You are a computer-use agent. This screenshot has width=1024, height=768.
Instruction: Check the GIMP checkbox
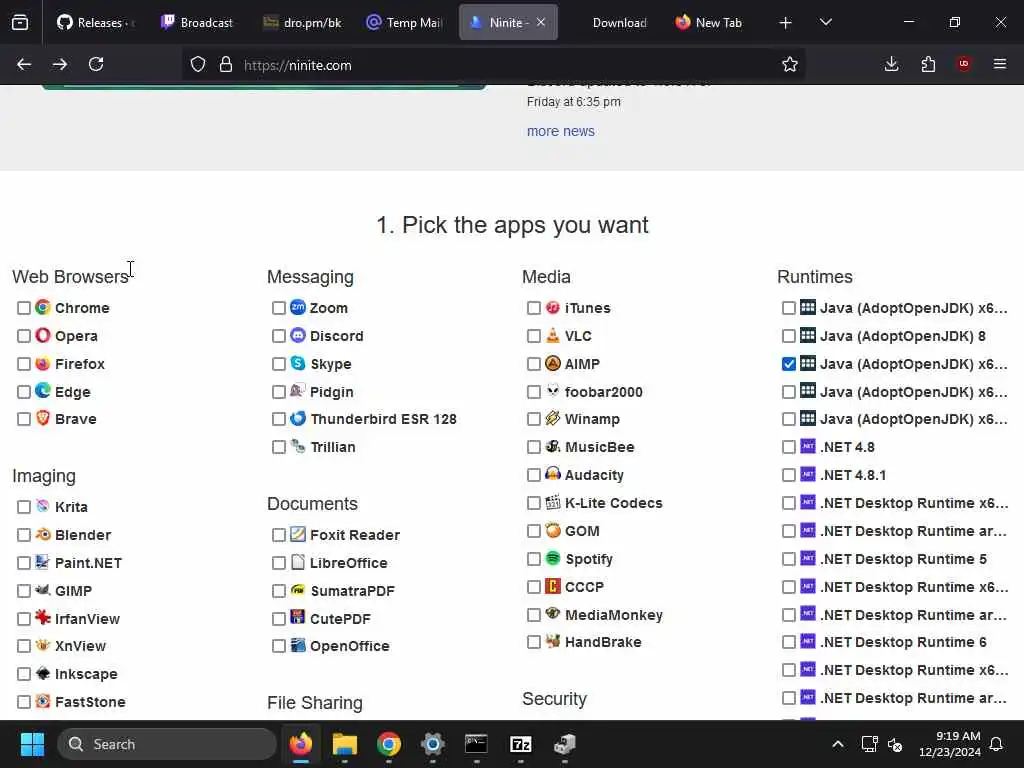pyautogui.click(x=24, y=591)
